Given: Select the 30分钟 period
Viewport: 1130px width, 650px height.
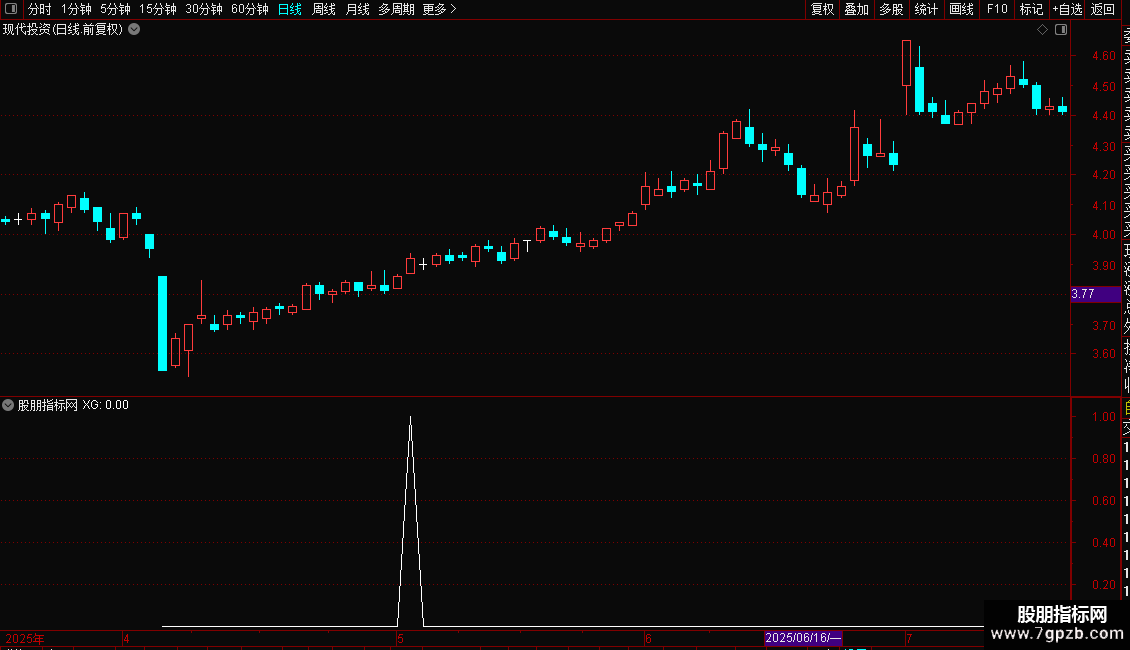Looking at the screenshot, I should point(204,9).
